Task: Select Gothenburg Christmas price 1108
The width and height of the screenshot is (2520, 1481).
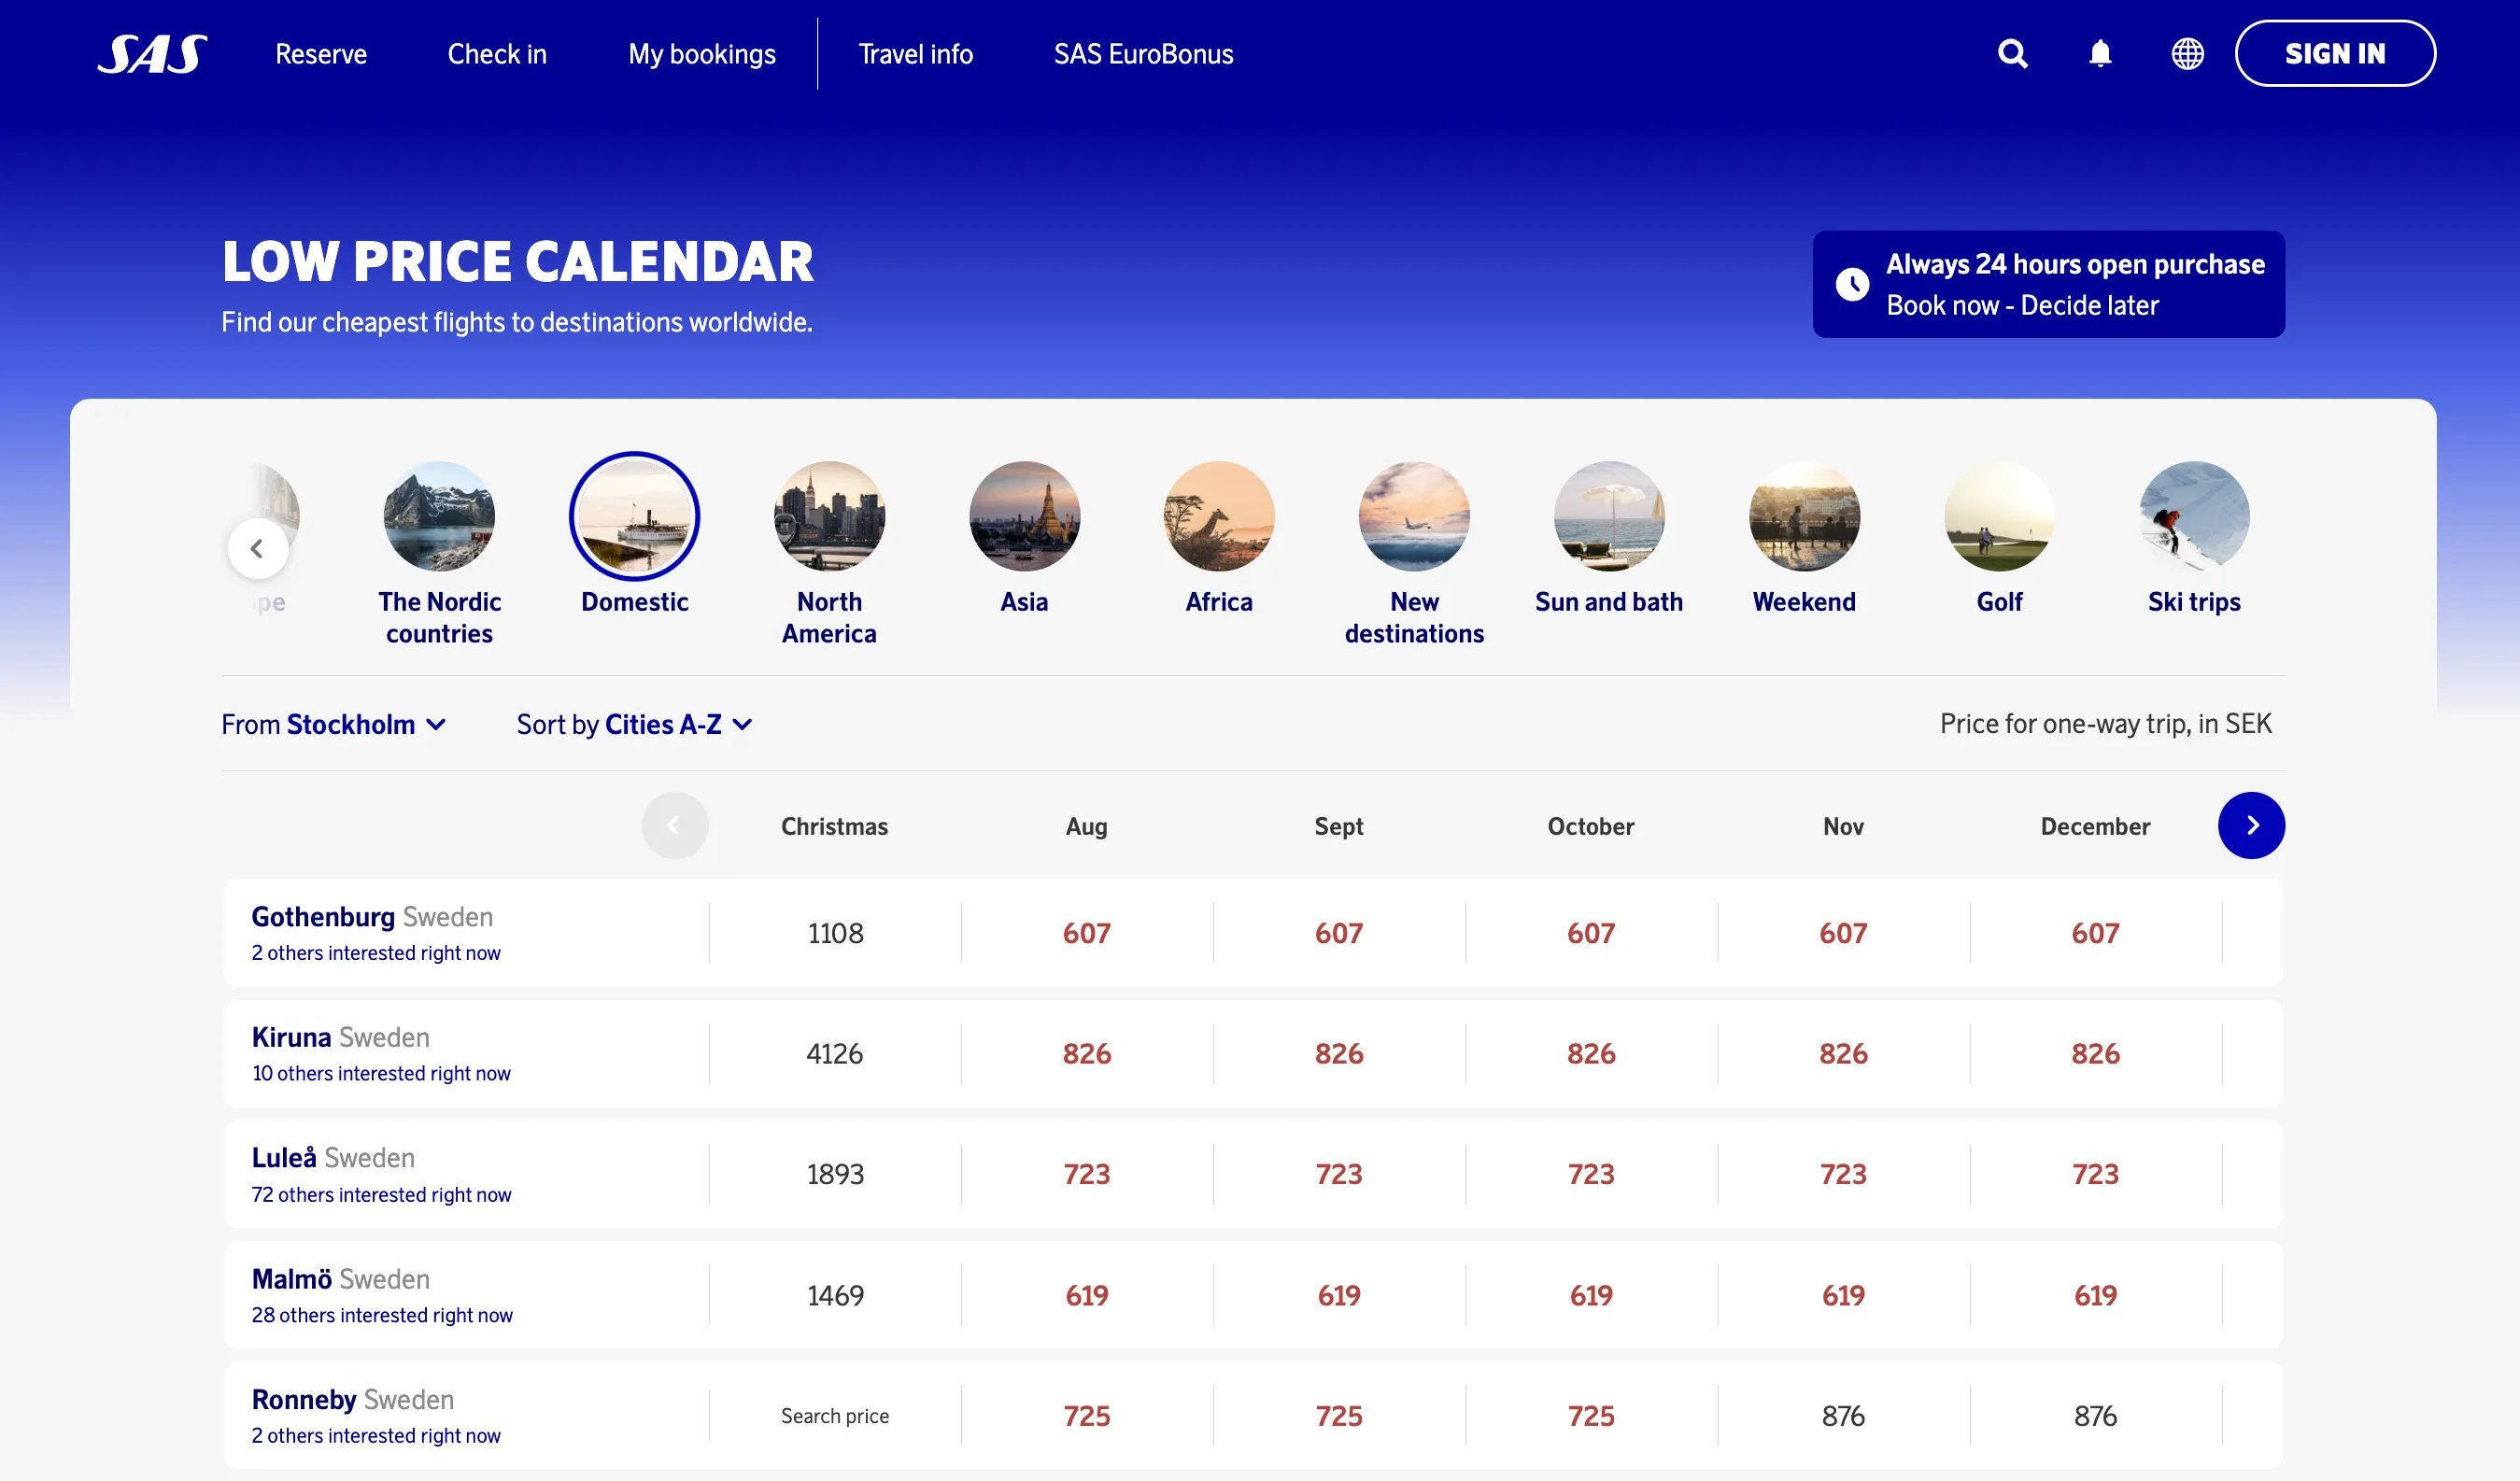Action: pos(835,933)
